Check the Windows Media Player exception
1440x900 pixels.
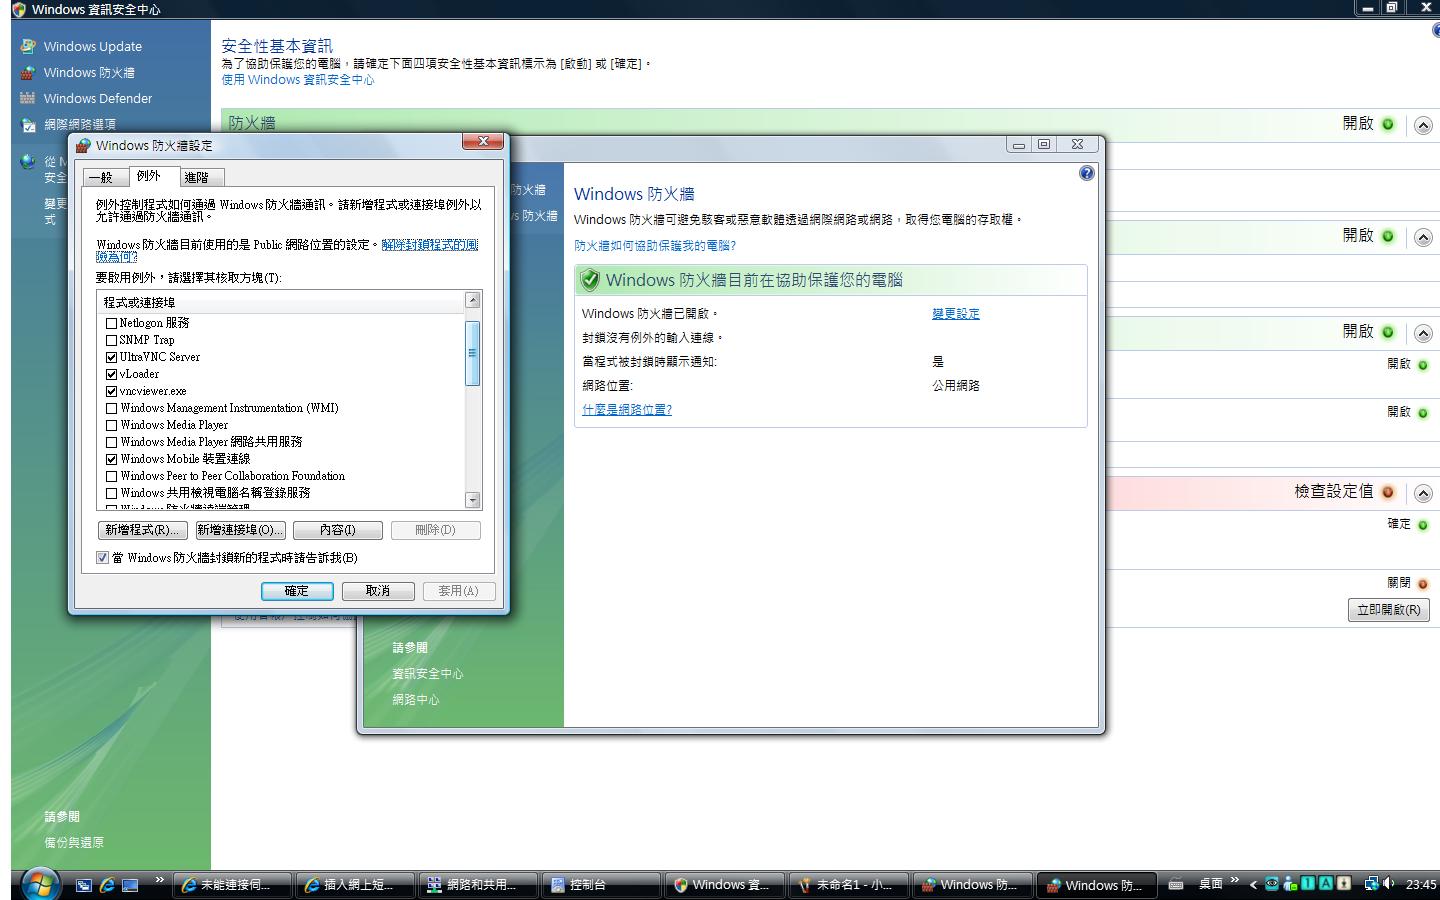[x=111, y=425]
